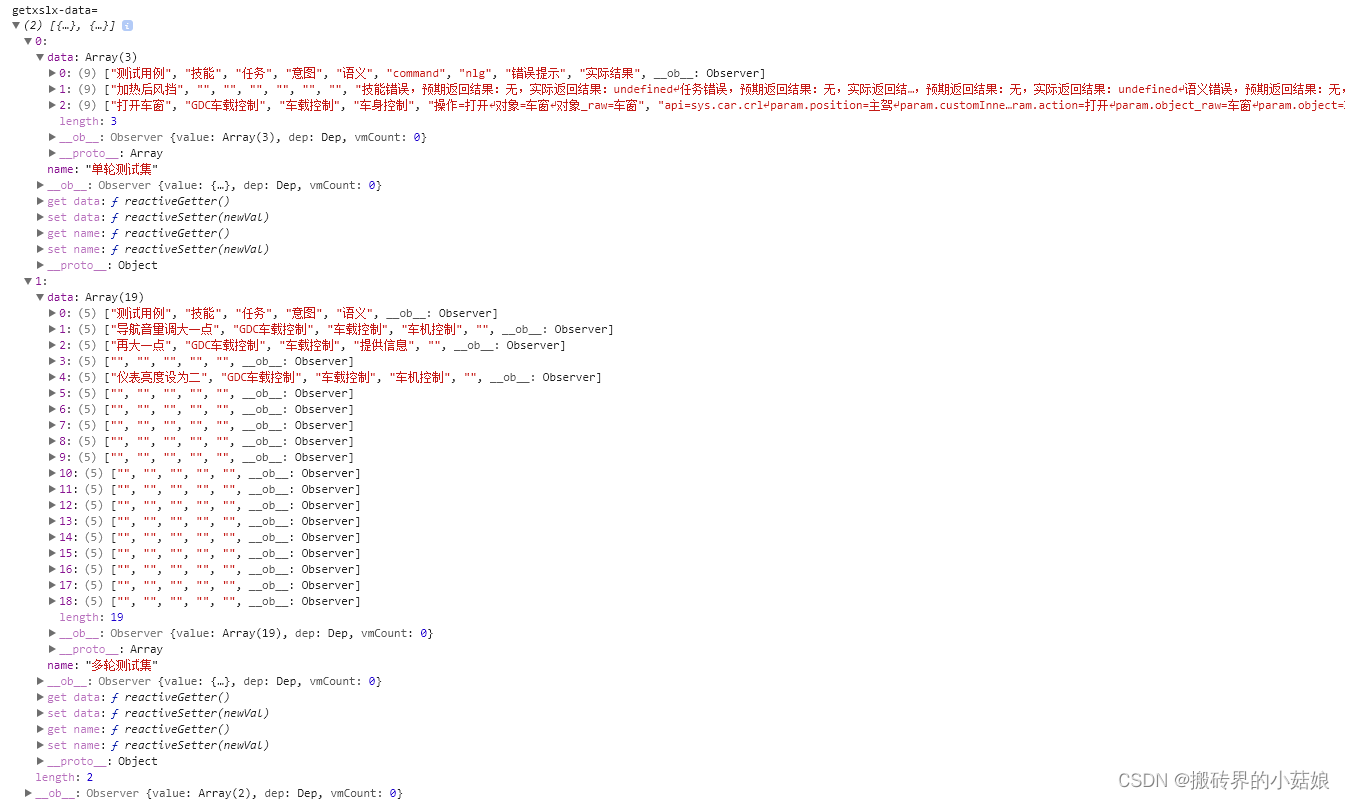Expand empty row 11 of Array(19)
The image size is (1345, 799).
(x=52, y=489)
